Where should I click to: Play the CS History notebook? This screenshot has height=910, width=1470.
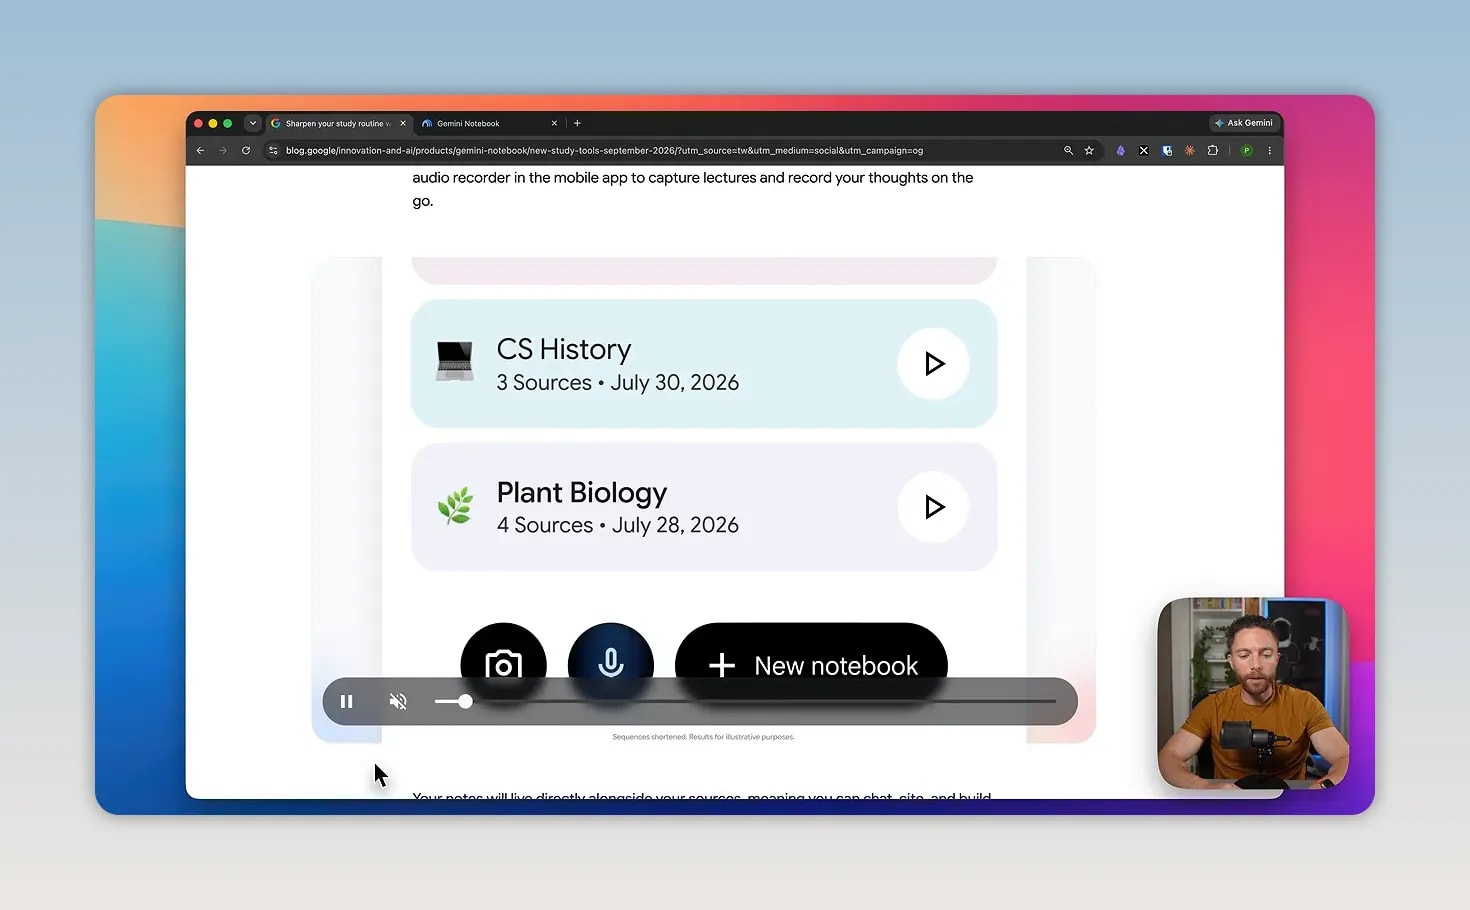933,364
